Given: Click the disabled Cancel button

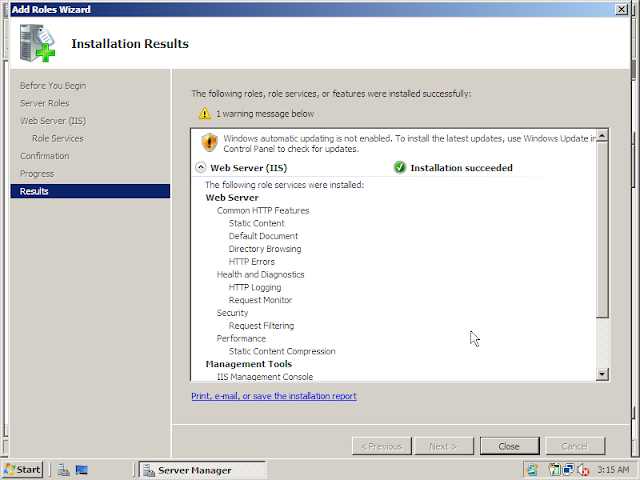Looking at the screenshot, I should pyautogui.click(x=575, y=446).
